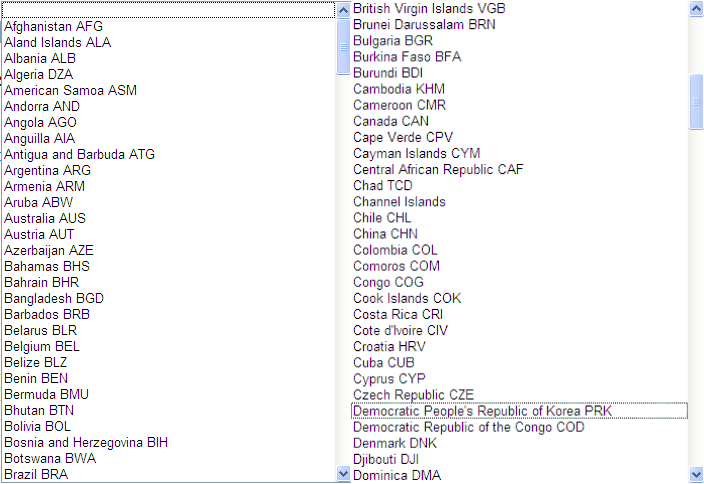Click the right list's scrollbar thumb
Image resolution: width=704 pixels, height=484 pixels.
click(696, 102)
